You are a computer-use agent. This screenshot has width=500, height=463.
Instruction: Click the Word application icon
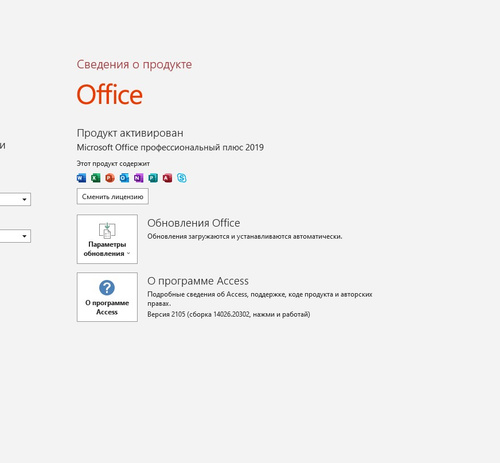81,178
